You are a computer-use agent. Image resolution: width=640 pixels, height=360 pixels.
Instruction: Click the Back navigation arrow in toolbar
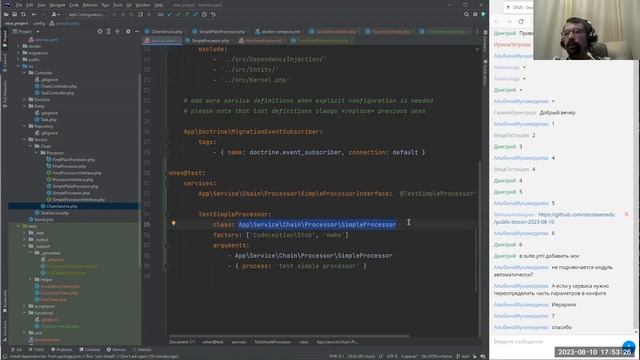click(34, 14)
